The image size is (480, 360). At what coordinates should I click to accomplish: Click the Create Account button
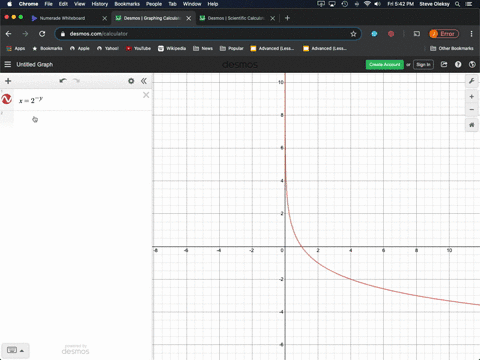tap(385, 64)
